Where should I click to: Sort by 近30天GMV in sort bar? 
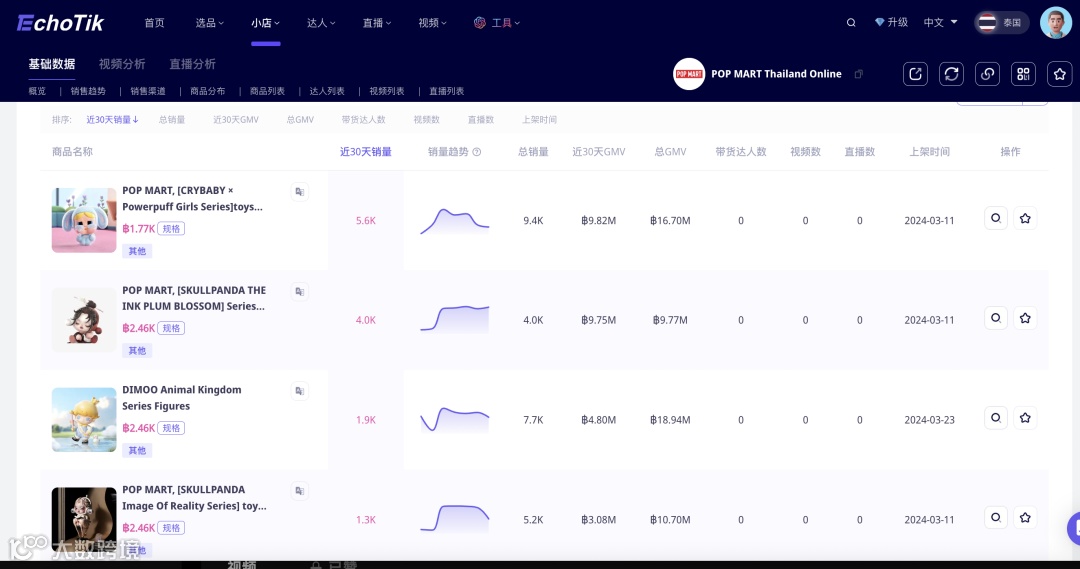236,120
